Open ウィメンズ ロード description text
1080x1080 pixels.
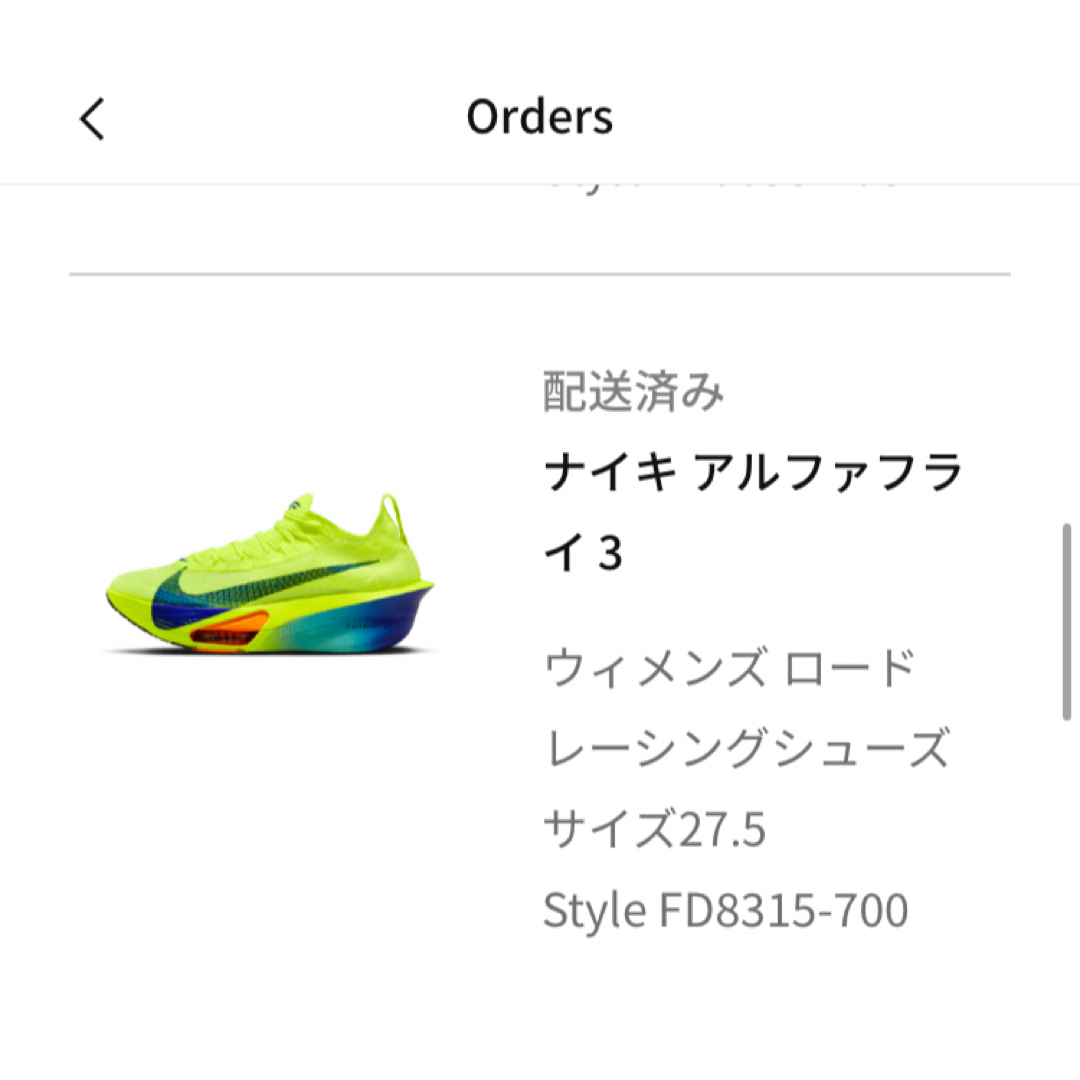pyautogui.click(x=728, y=667)
